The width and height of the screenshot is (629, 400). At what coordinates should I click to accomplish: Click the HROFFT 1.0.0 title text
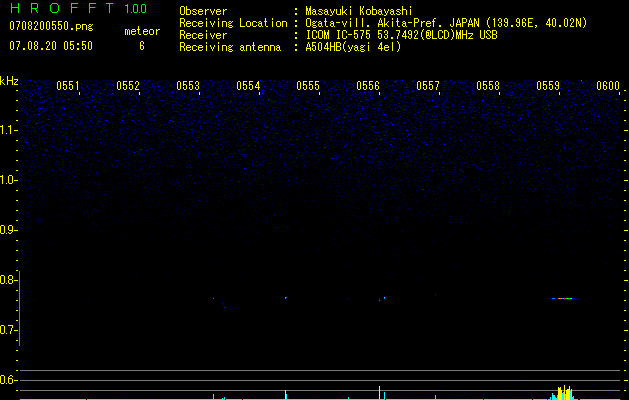(x=78, y=8)
